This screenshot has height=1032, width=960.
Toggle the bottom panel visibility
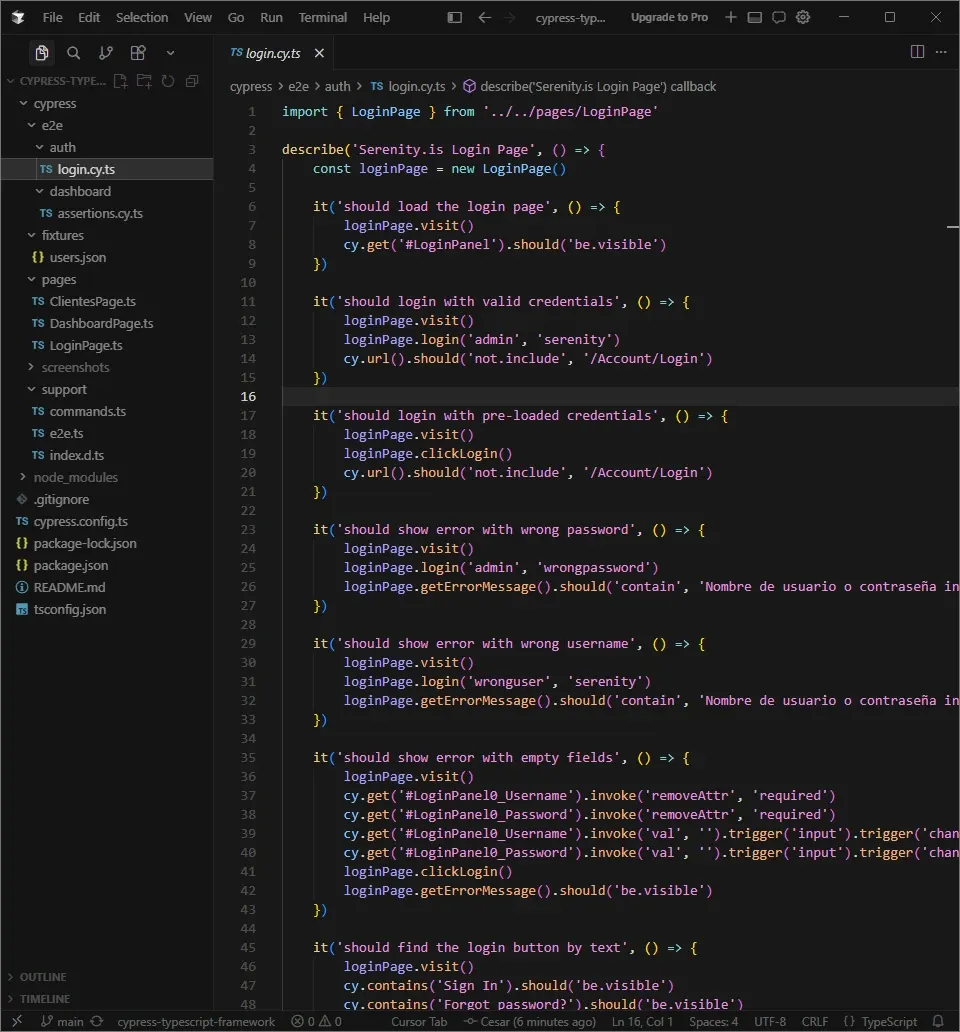click(755, 17)
